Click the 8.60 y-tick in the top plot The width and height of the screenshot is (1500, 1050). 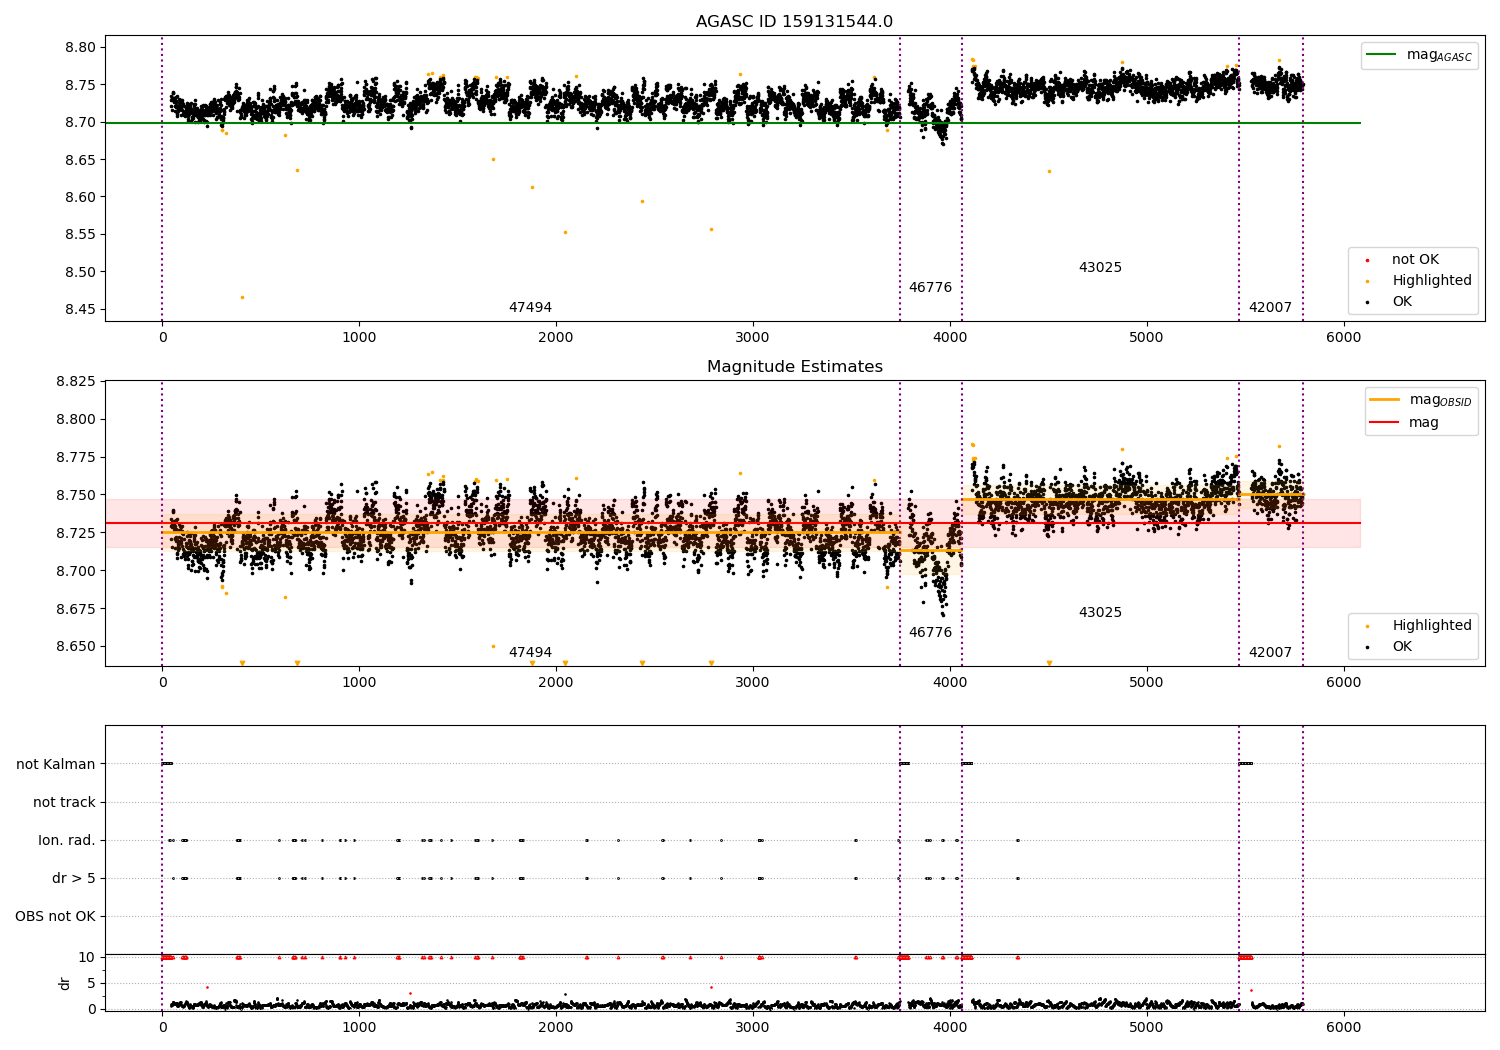tap(79, 198)
